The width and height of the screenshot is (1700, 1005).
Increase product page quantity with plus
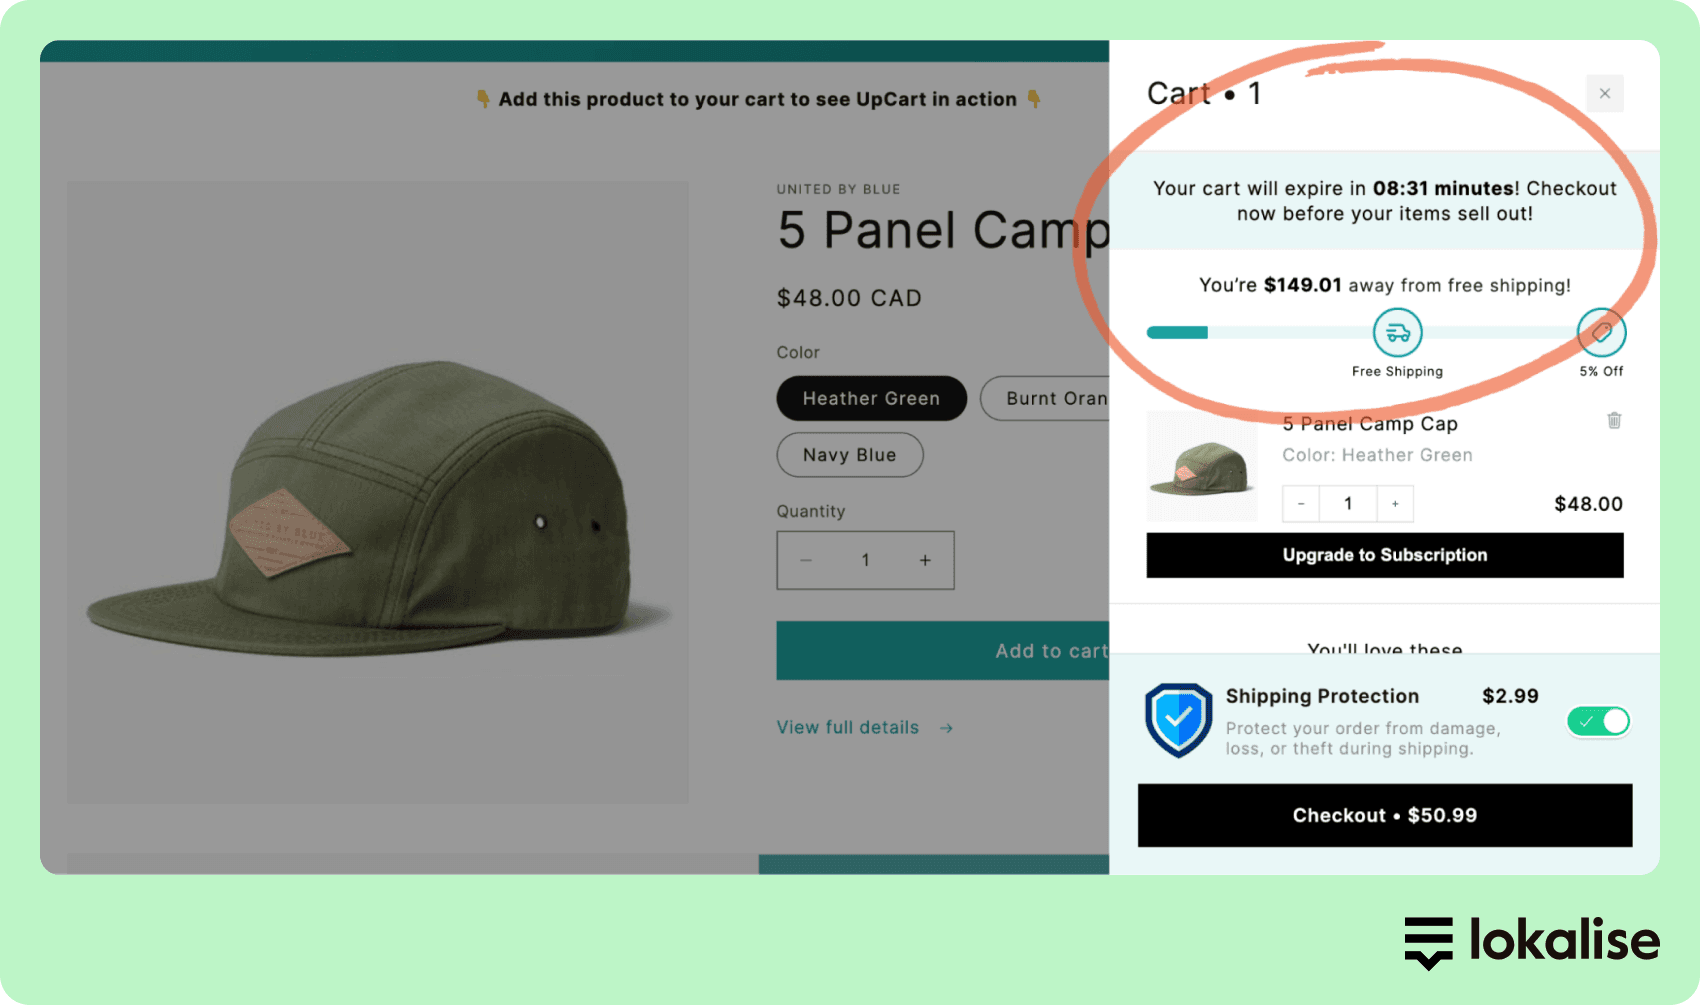click(925, 560)
